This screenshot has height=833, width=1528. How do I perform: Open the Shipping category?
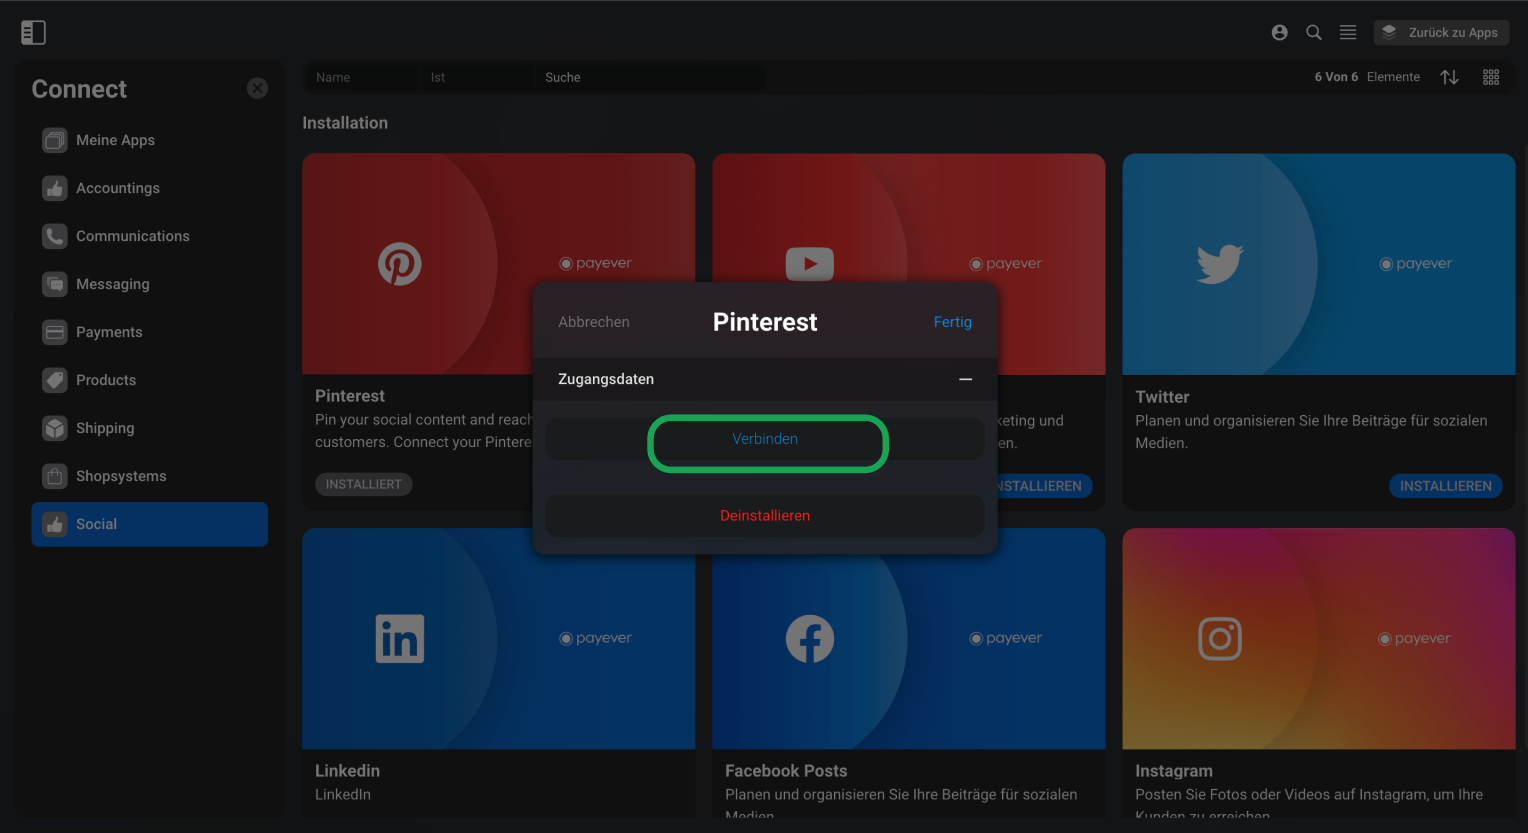coord(150,428)
